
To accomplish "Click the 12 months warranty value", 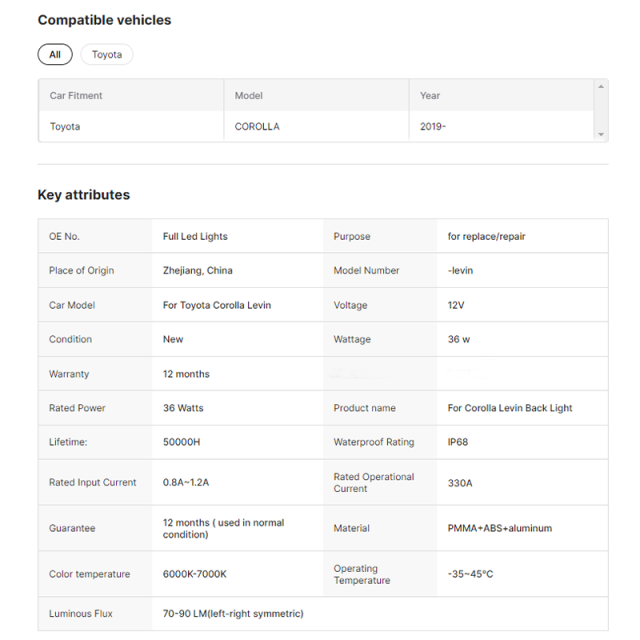I will tap(186, 374).
